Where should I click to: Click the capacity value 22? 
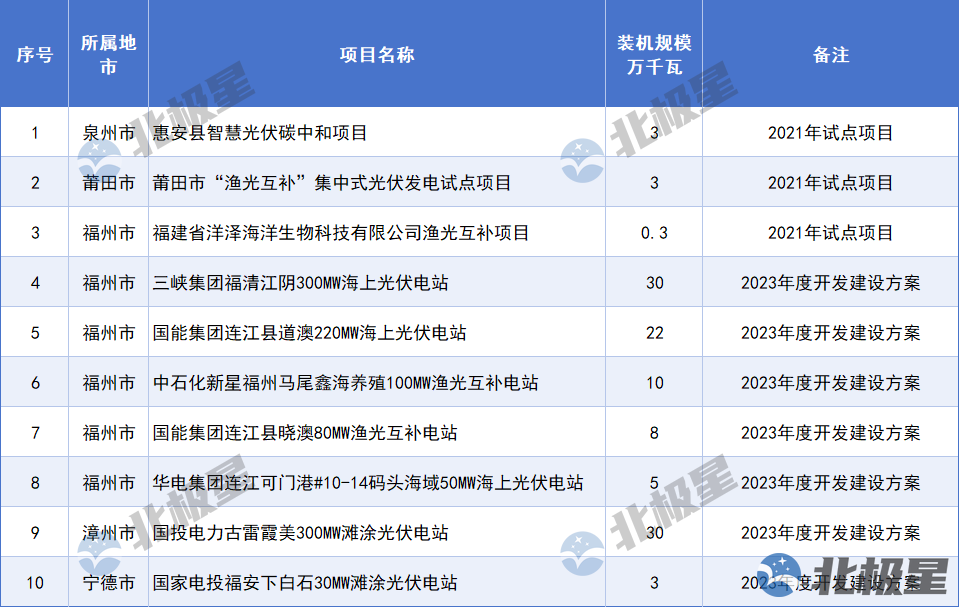pyautogui.click(x=654, y=332)
